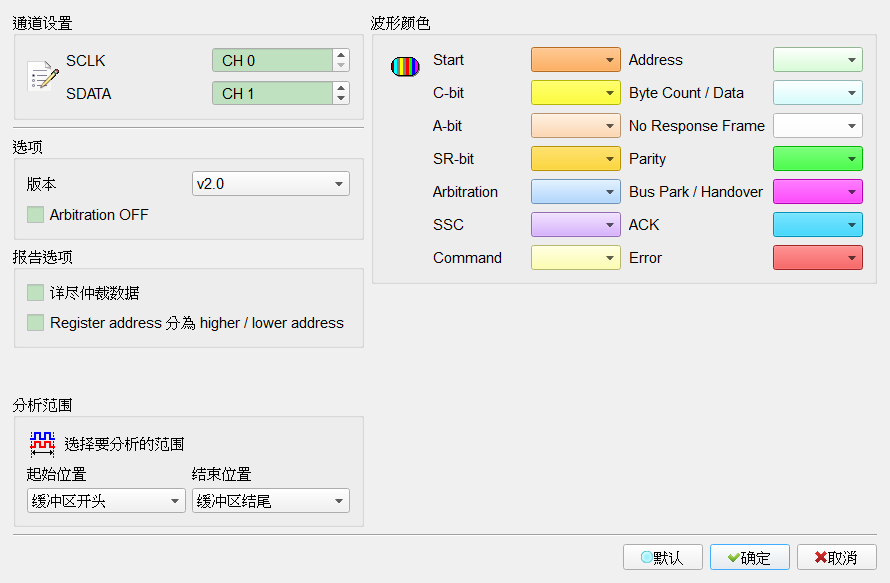Decrease the SCLK channel with down arrow
Screen dimensions: 890x583
(x=341, y=65)
